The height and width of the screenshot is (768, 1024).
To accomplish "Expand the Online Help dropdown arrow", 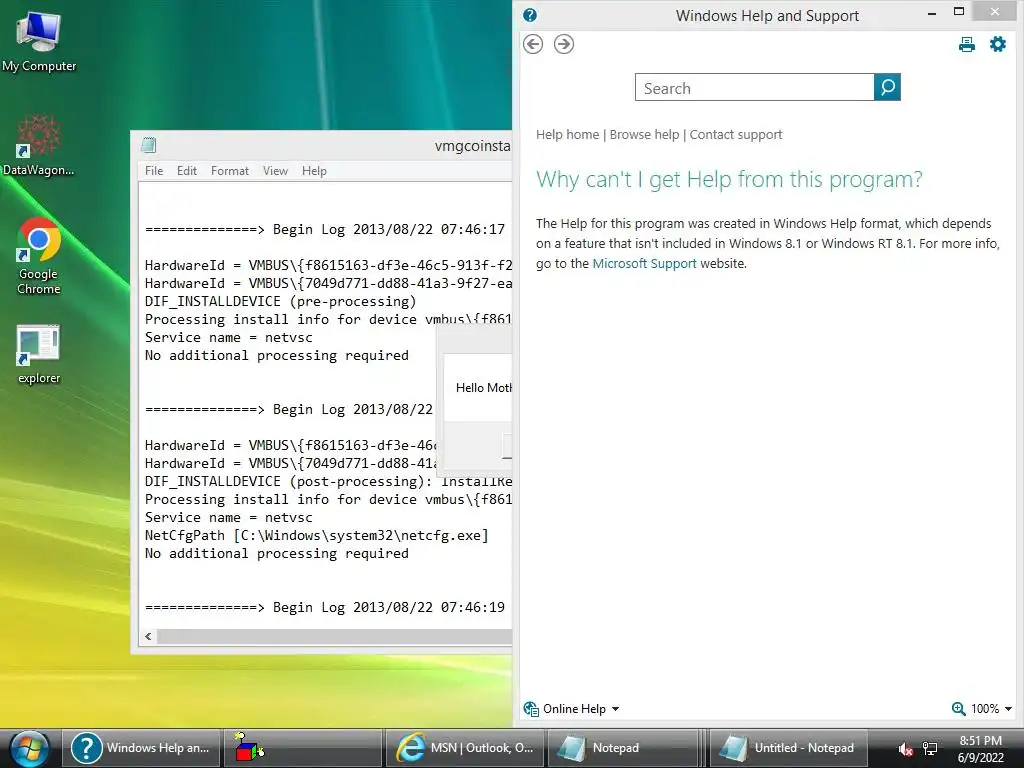I will click(615, 709).
